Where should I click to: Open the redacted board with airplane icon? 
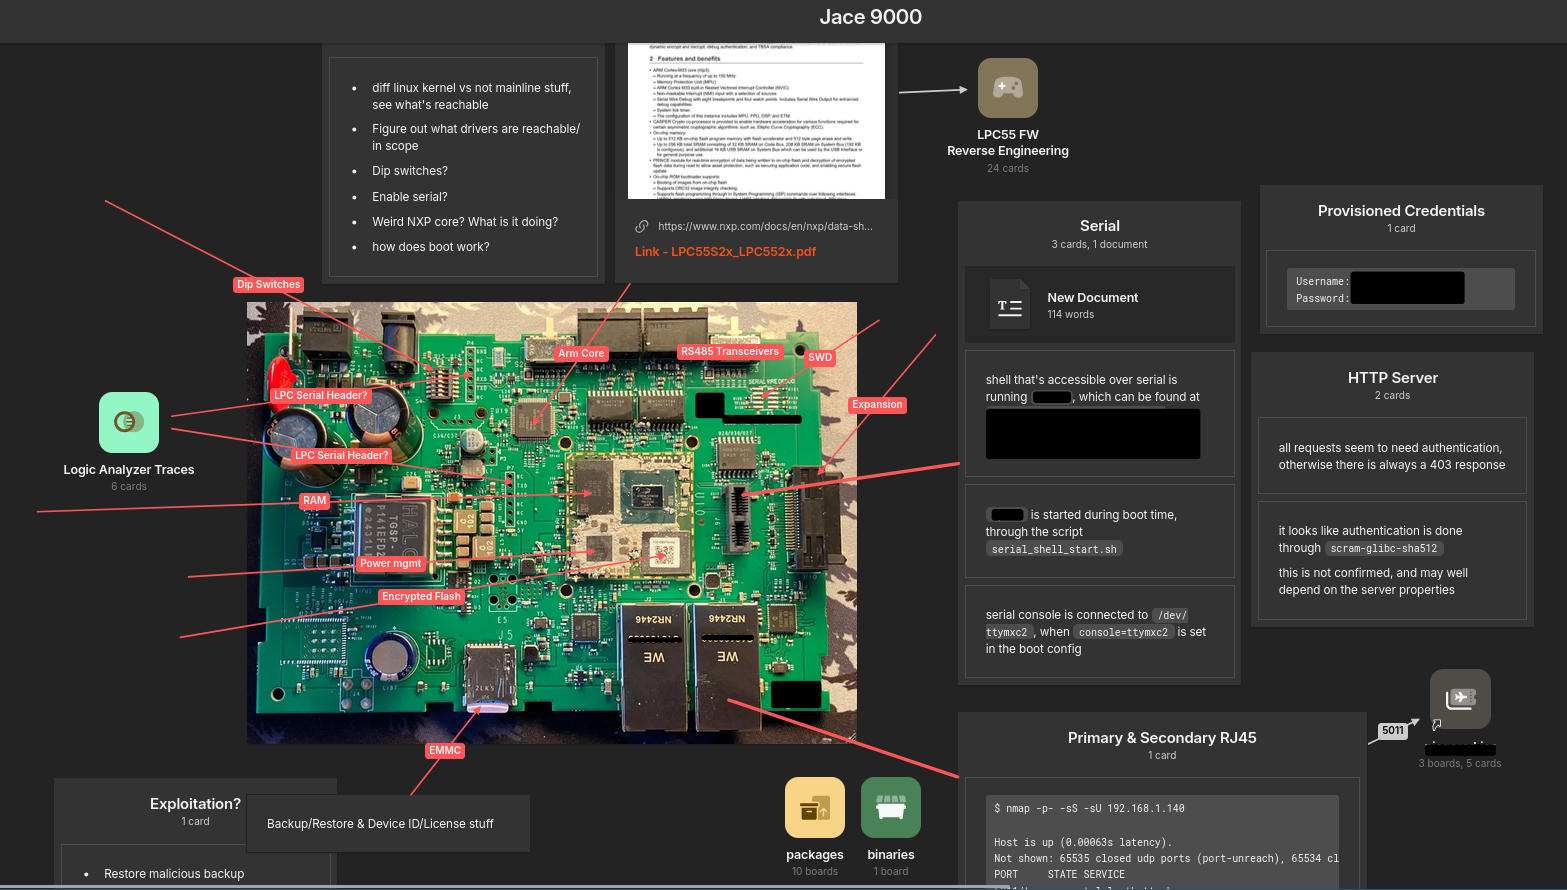click(x=1460, y=699)
